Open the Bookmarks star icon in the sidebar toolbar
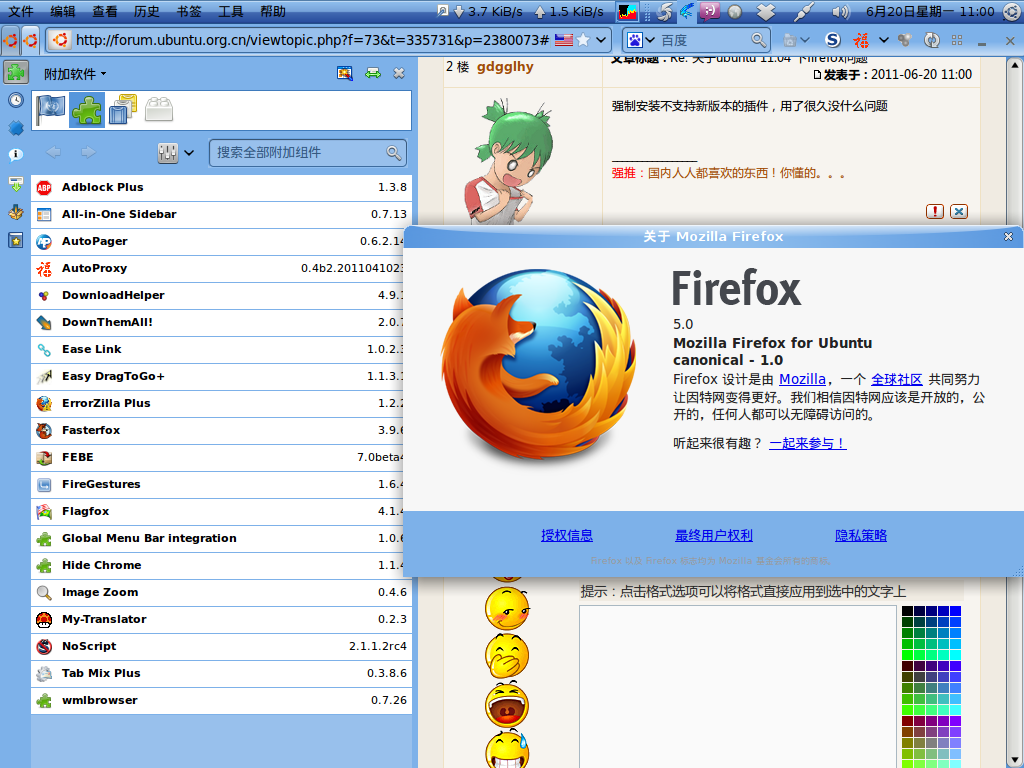Image resolution: width=1024 pixels, height=768 pixels. 16,240
